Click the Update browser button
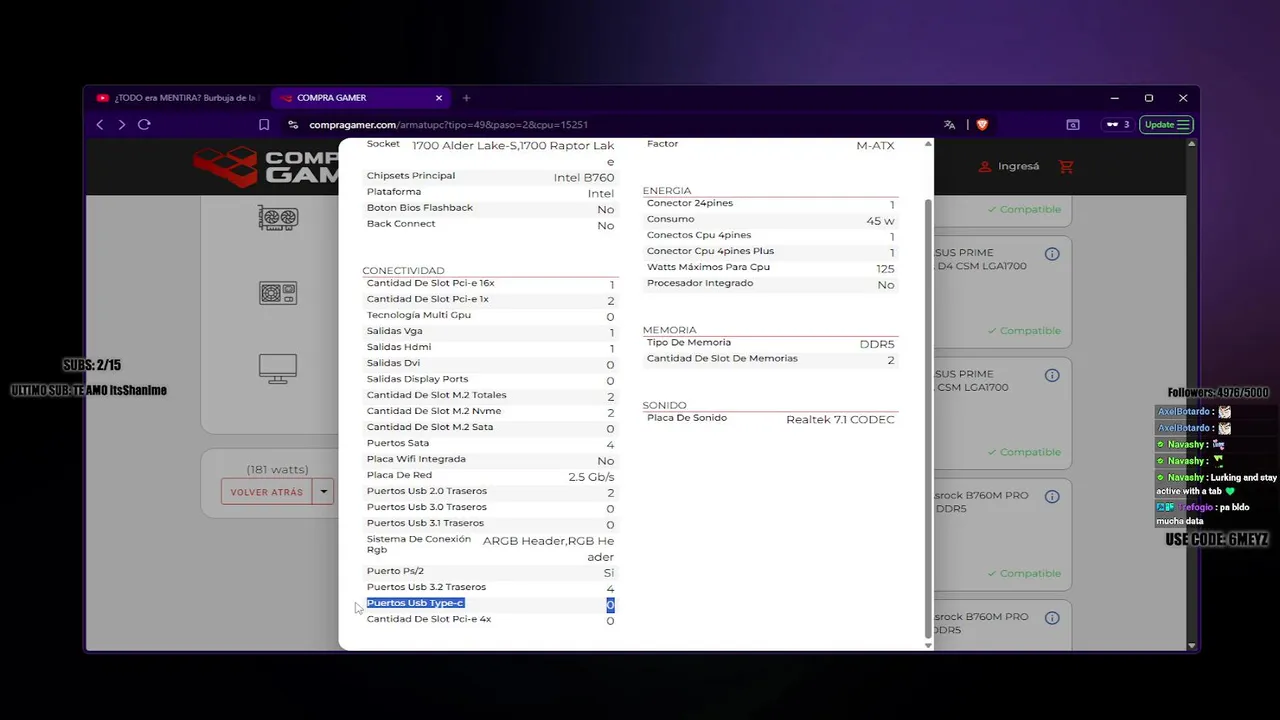This screenshot has height=720, width=1280. point(1167,125)
